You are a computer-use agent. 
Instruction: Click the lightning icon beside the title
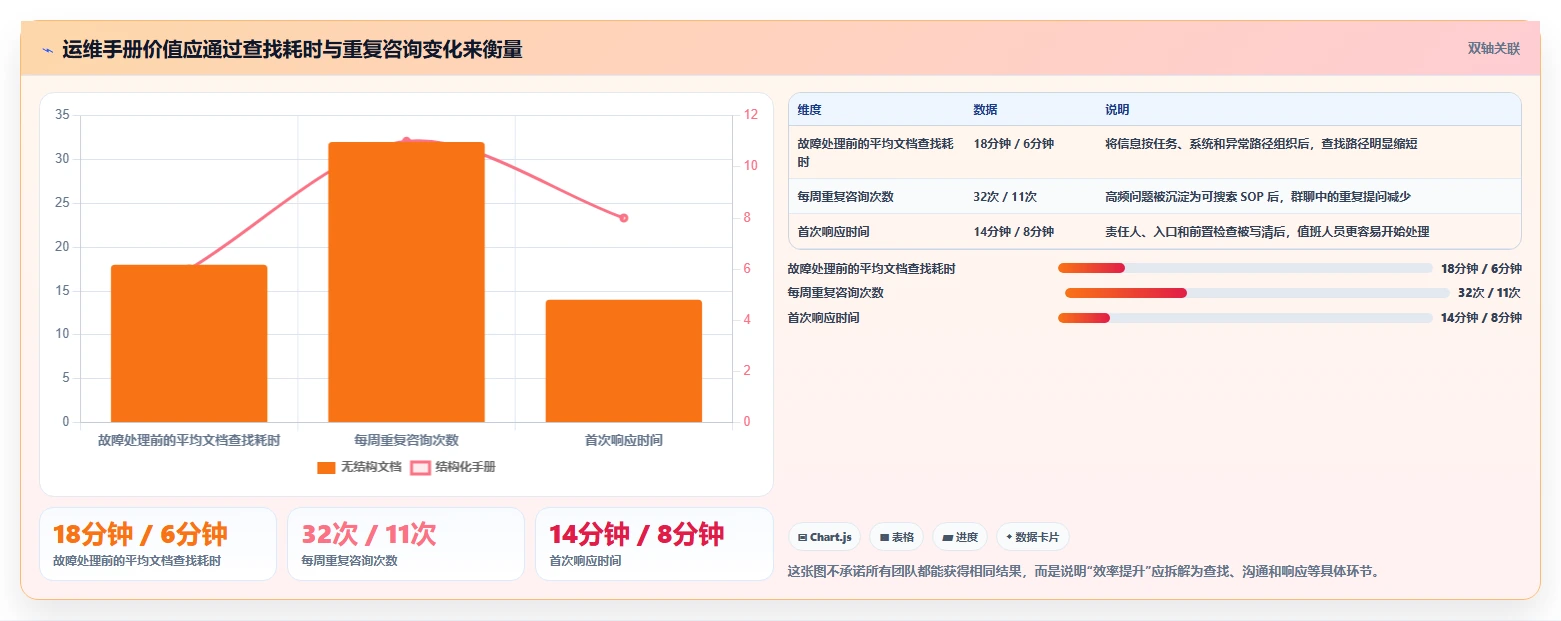[x=47, y=50]
